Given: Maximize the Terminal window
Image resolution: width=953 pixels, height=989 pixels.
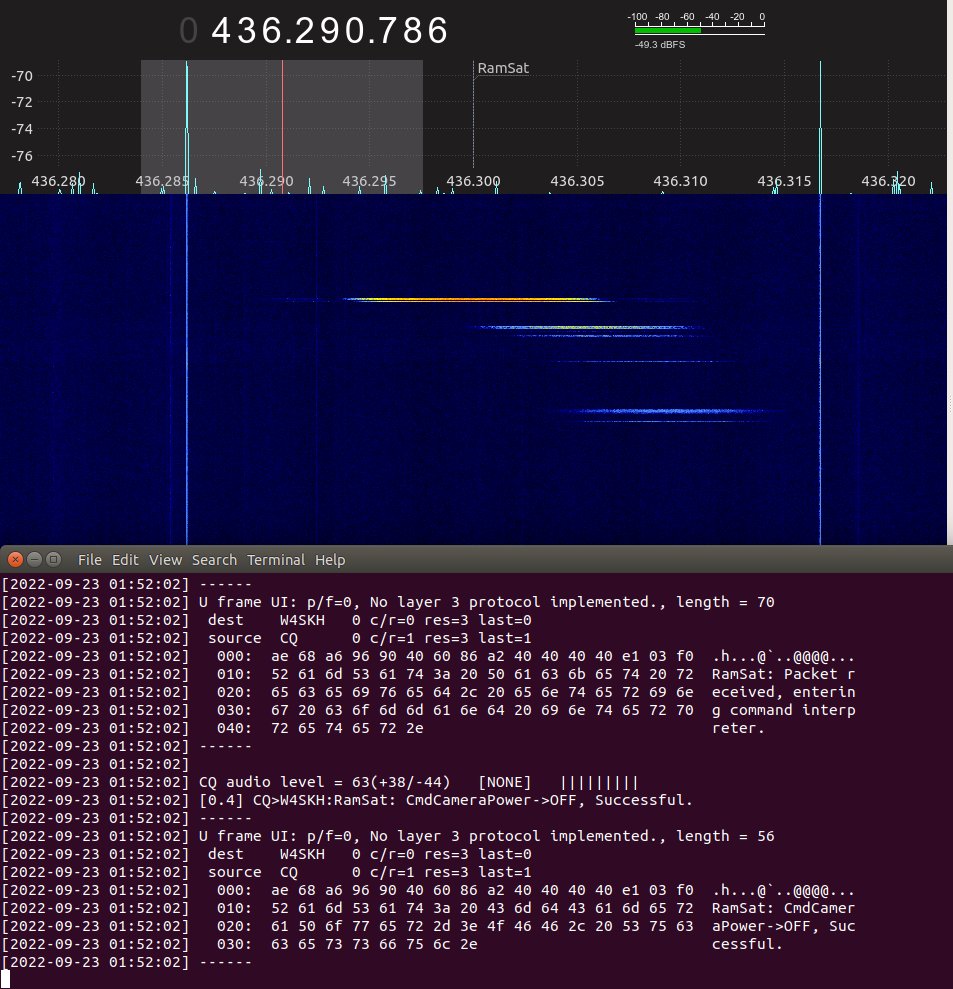Looking at the screenshot, I should click(x=52, y=559).
